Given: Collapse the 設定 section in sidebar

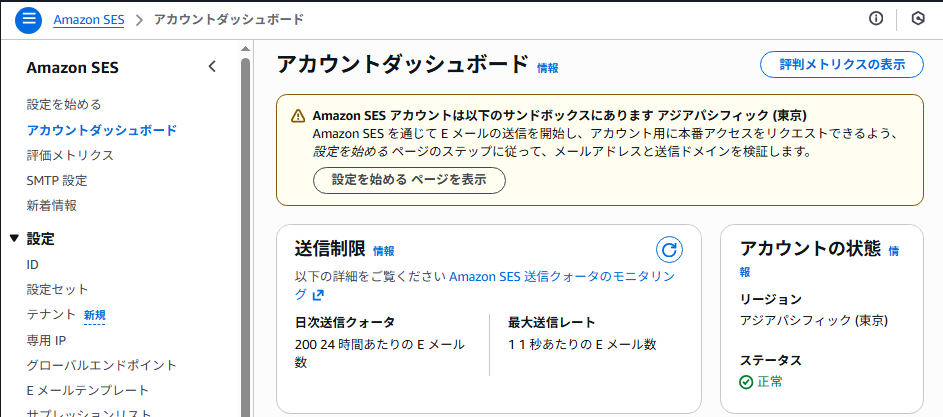Looking at the screenshot, I should pos(14,238).
